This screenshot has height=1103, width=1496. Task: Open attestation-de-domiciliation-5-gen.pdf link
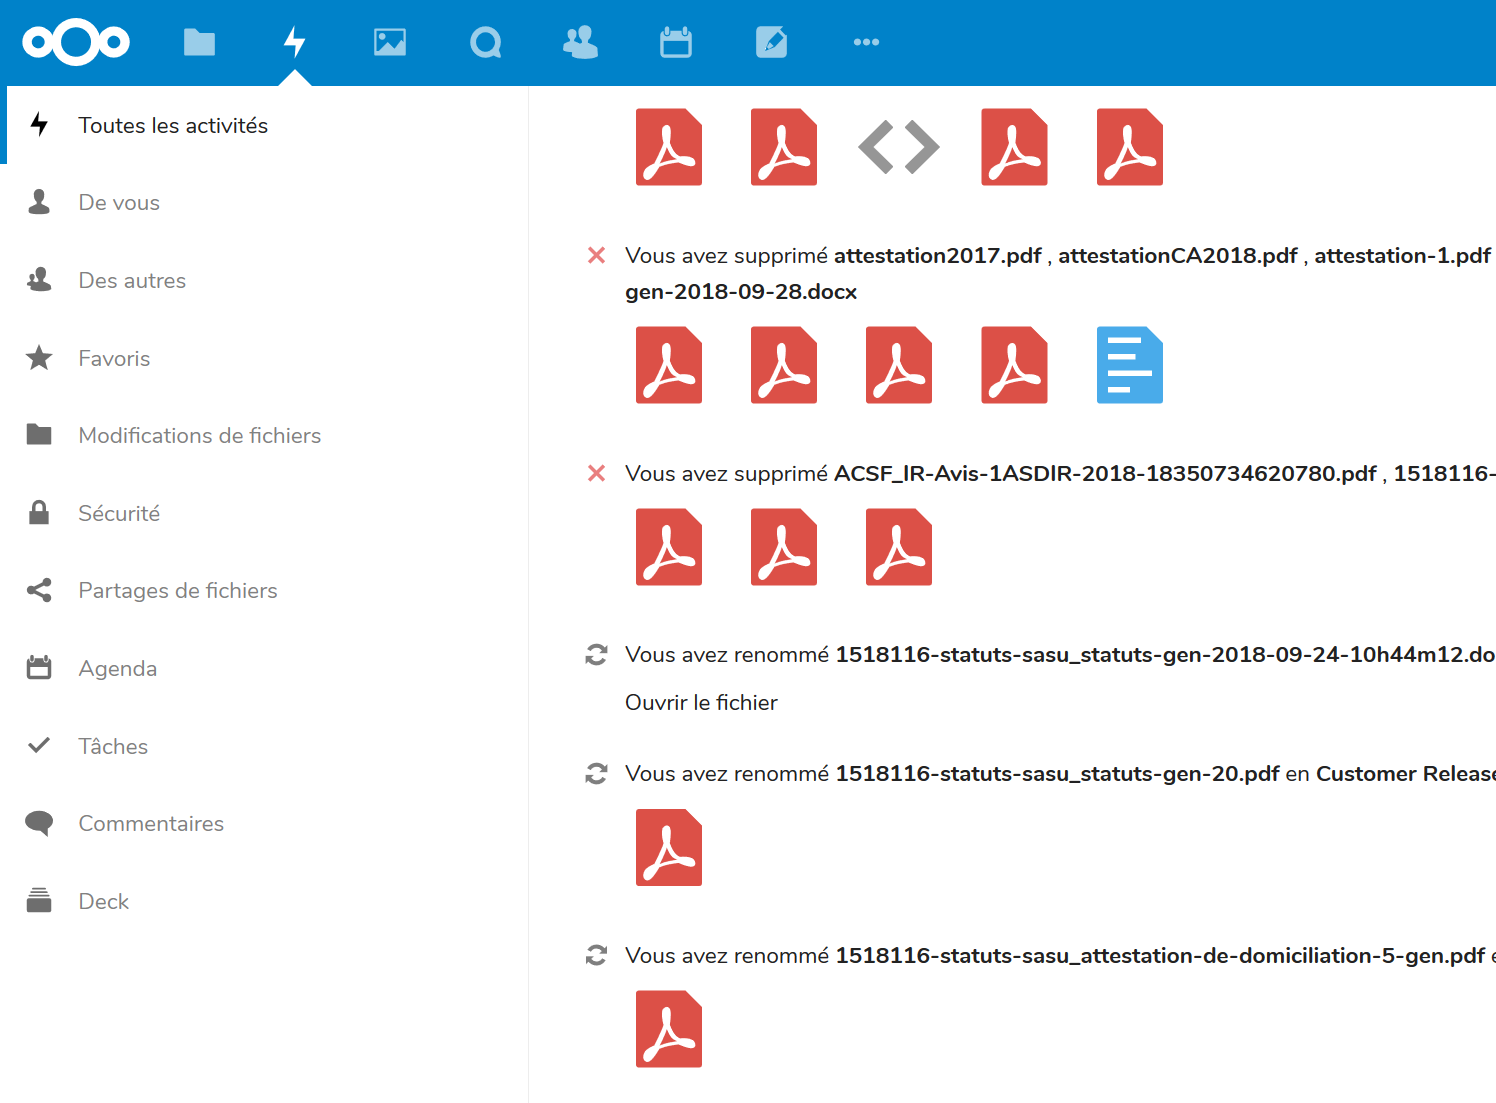(1160, 956)
